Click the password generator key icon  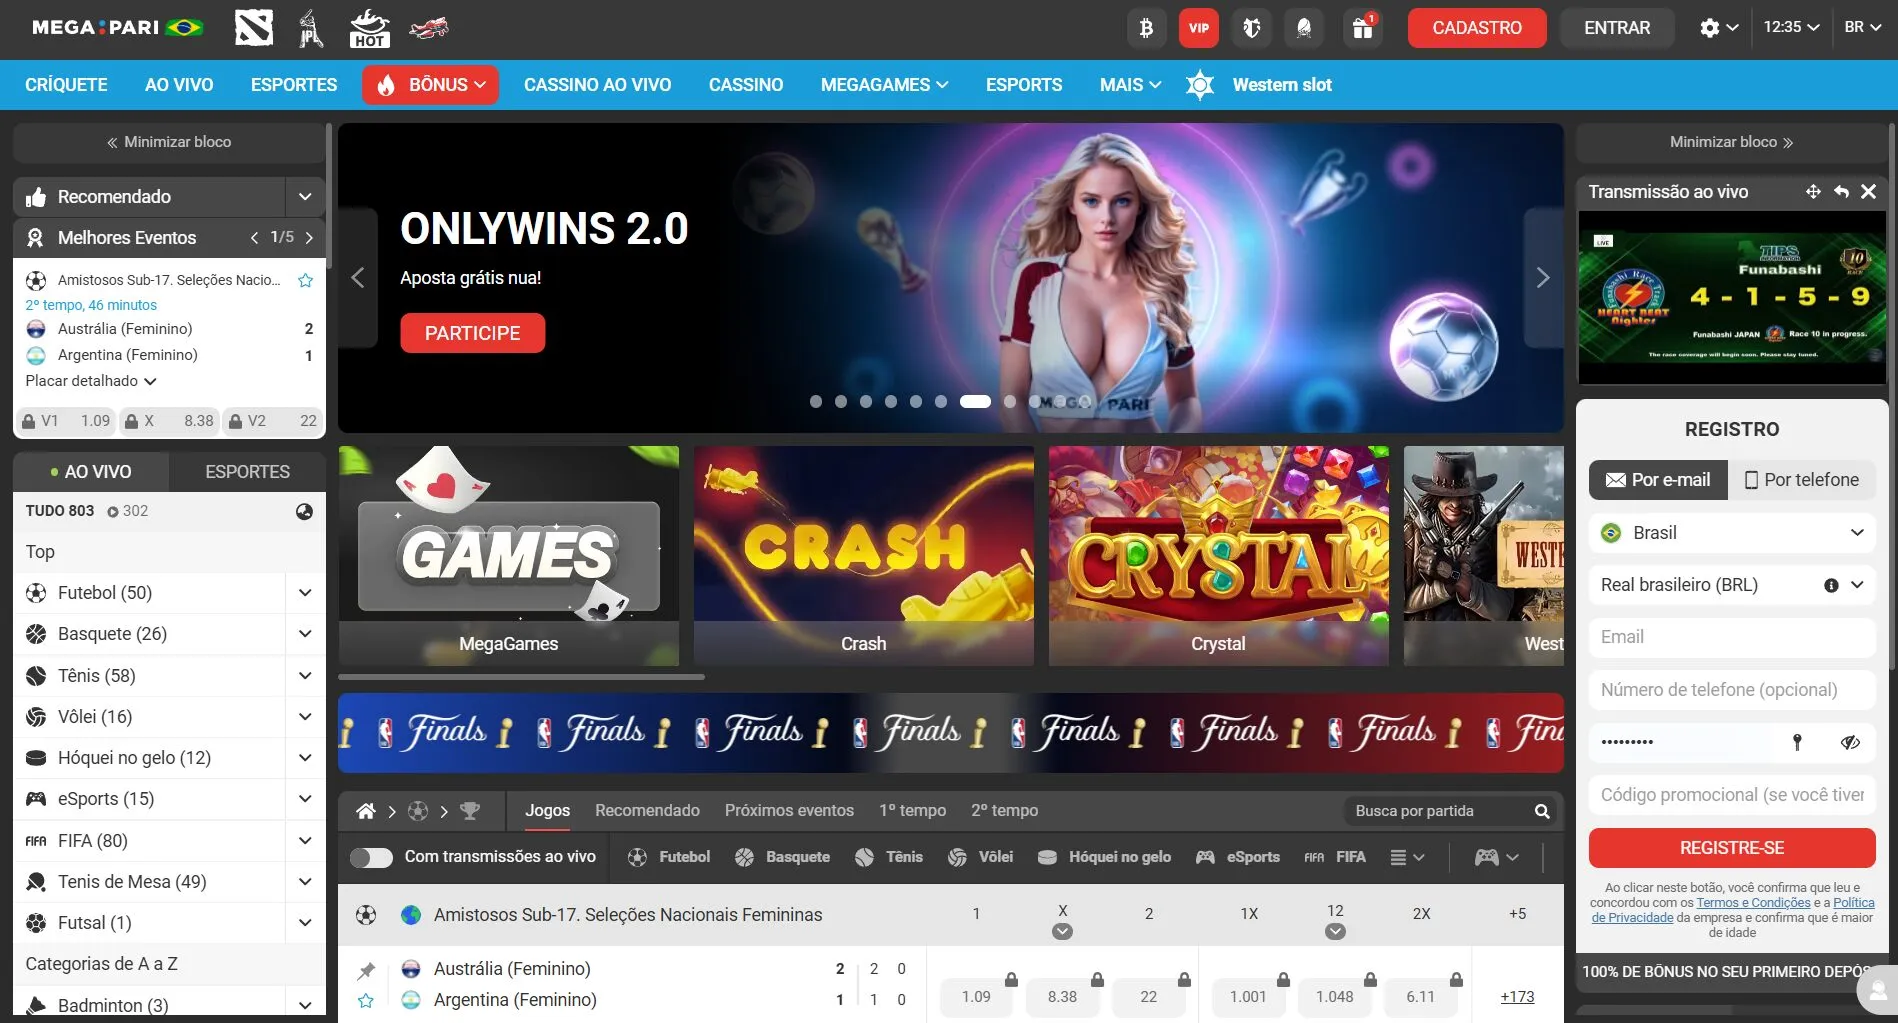pyautogui.click(x=1797, y=742)
